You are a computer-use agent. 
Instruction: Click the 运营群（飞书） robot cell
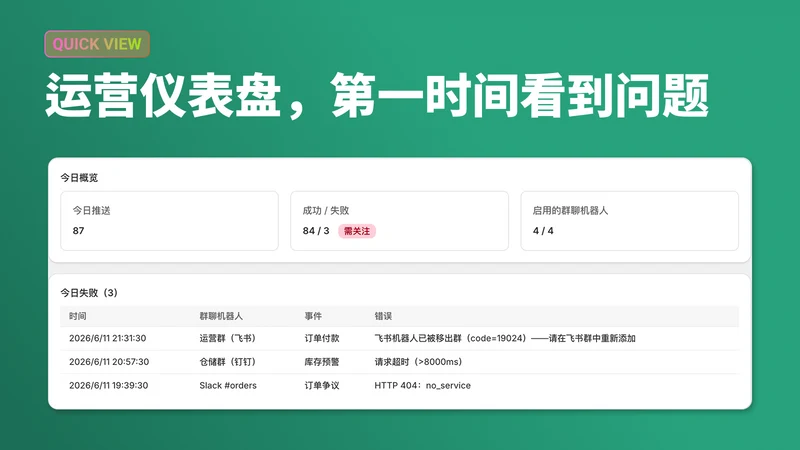[228, 338]
